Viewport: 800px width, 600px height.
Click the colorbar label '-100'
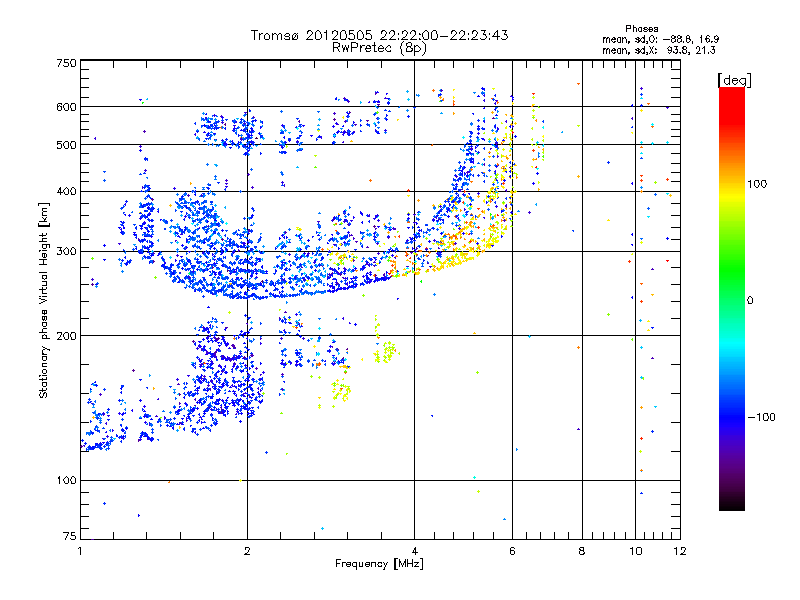(x=761, y=417)
